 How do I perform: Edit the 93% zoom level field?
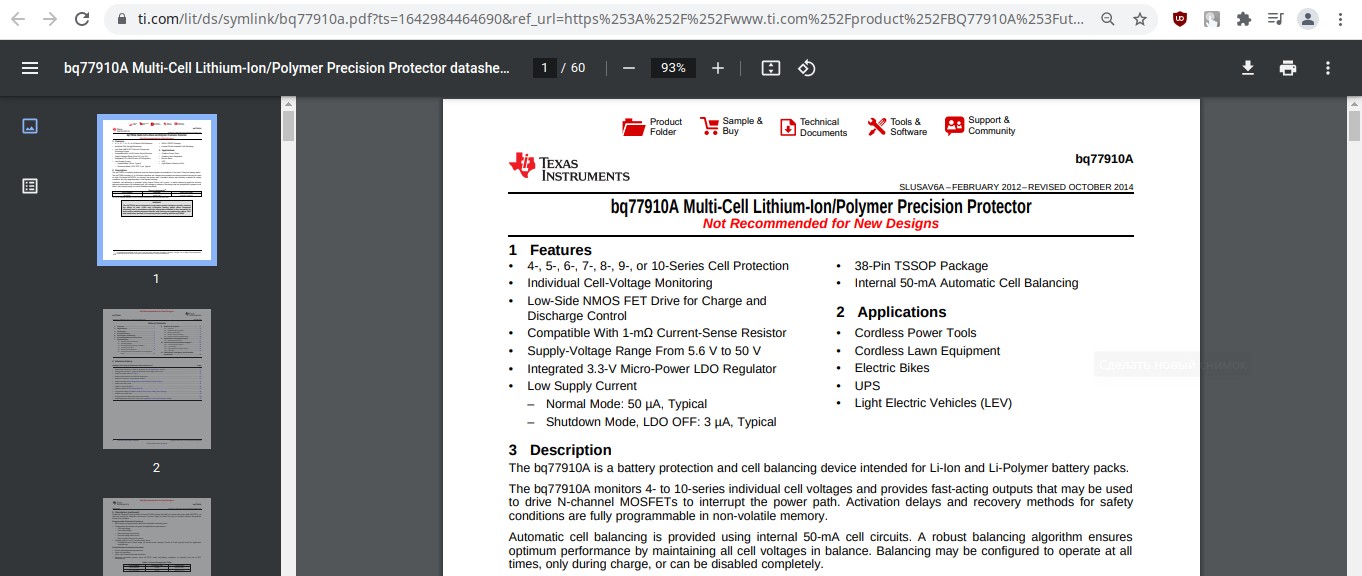click(673, 68)
